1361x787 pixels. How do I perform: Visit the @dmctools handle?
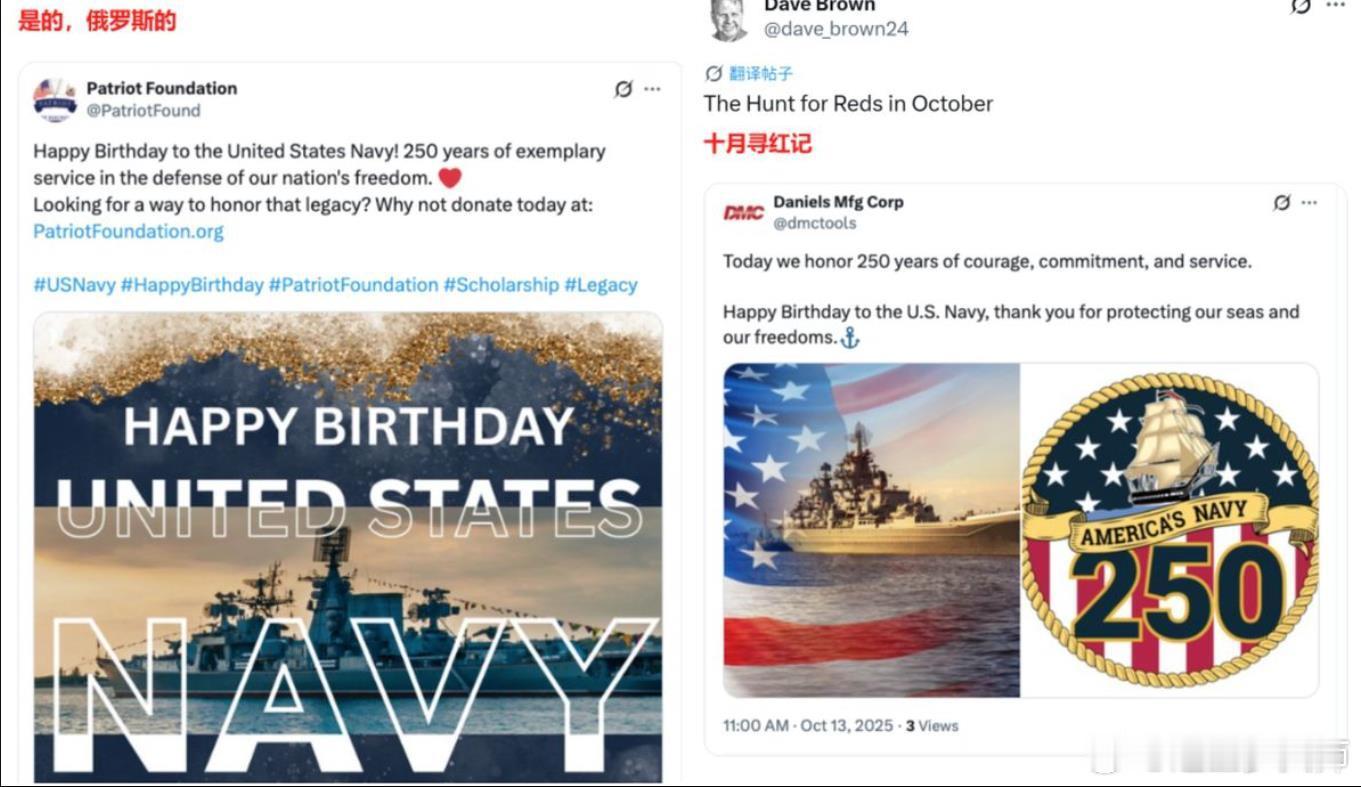click(x=815, y=223)
